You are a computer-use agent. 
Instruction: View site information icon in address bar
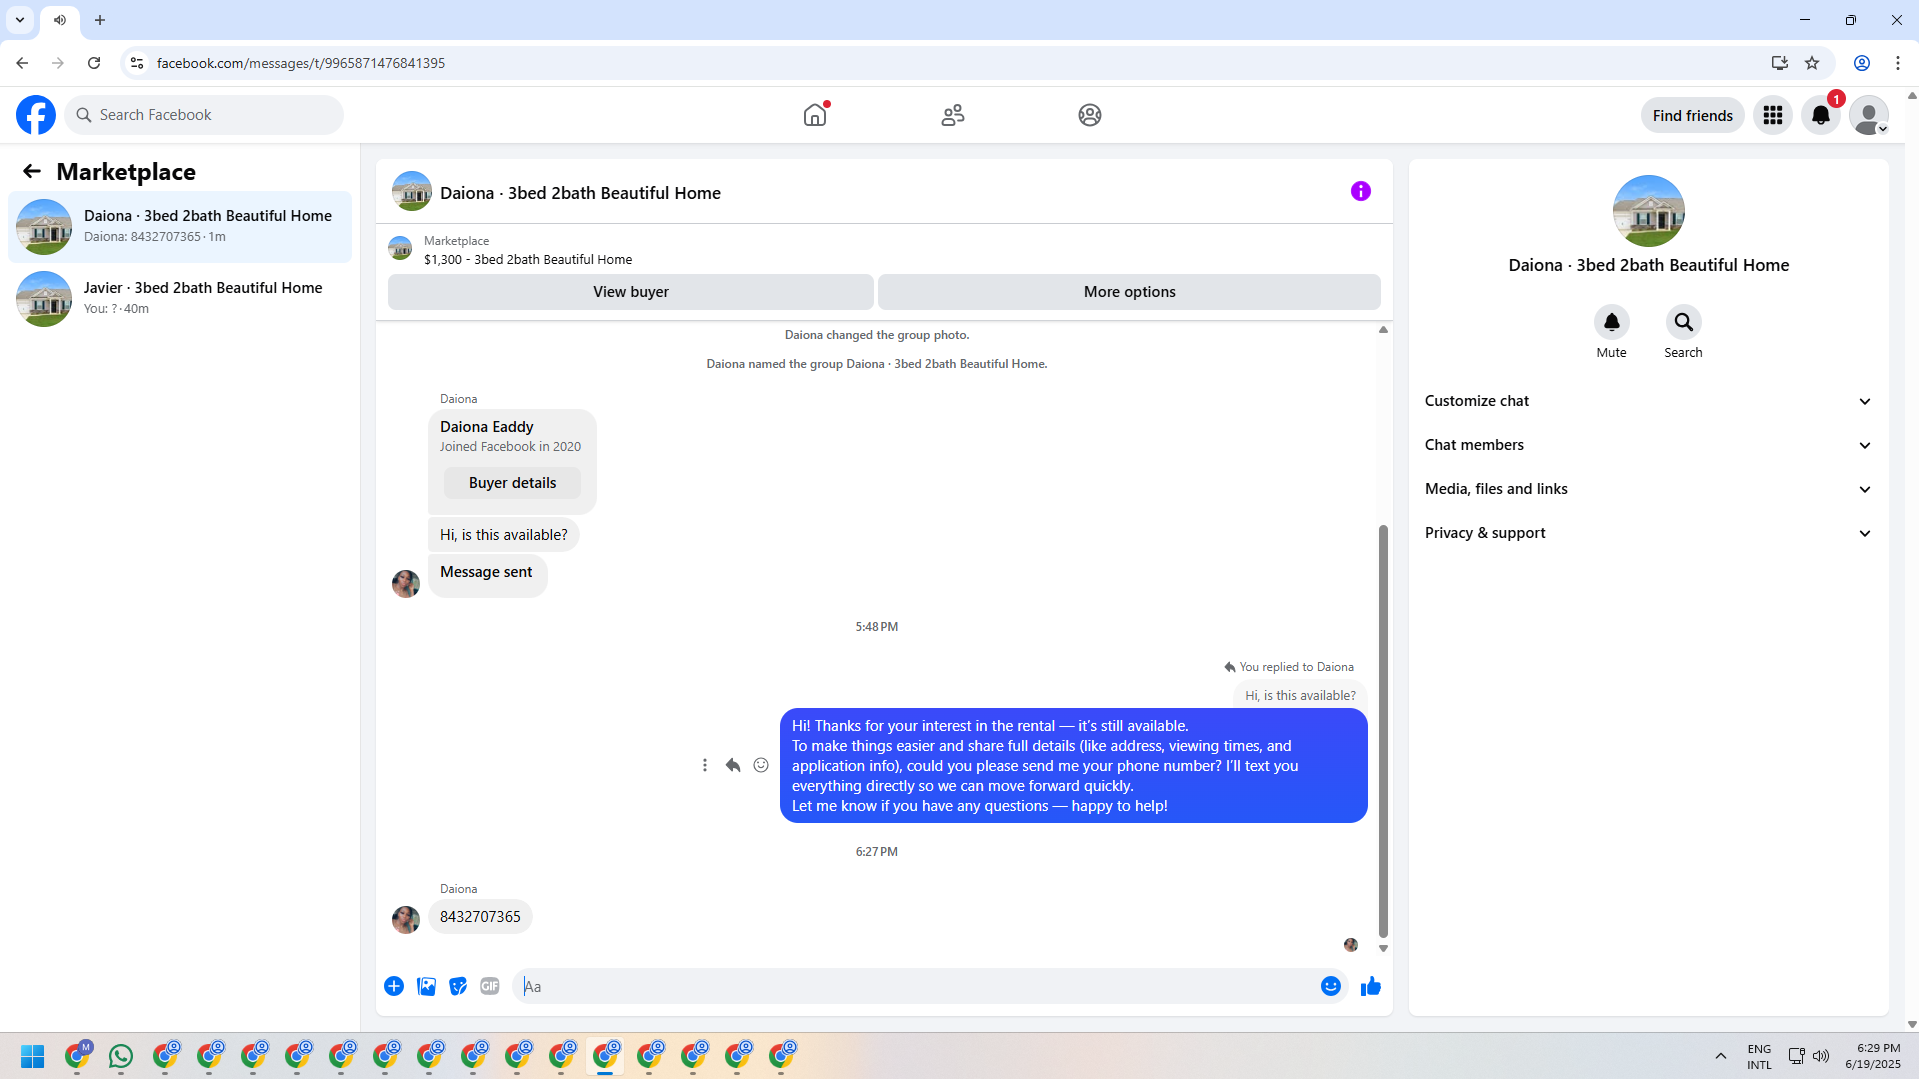click(x=137, y=63)
